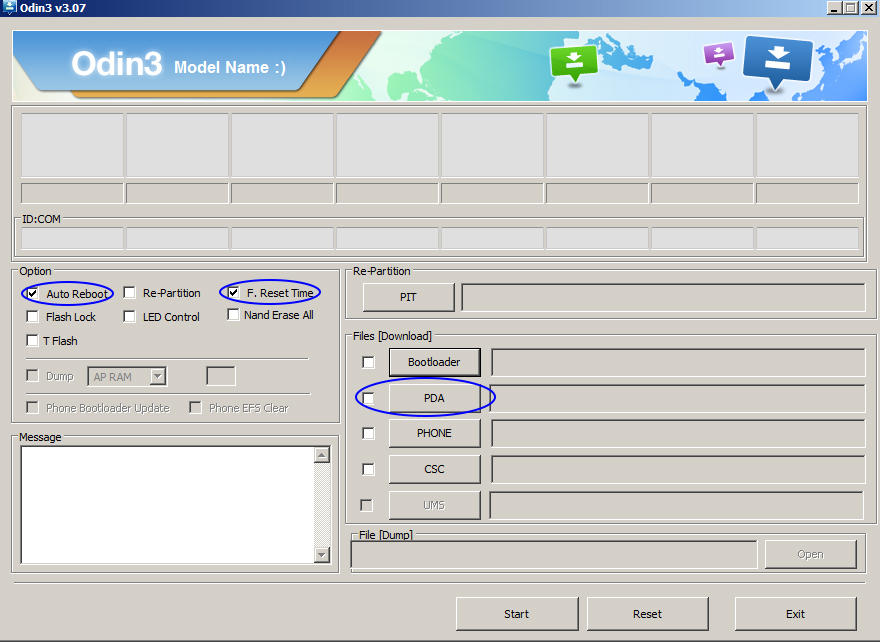Toggle the Auto Reboot checkbox
880x642 pixels.
33,294
